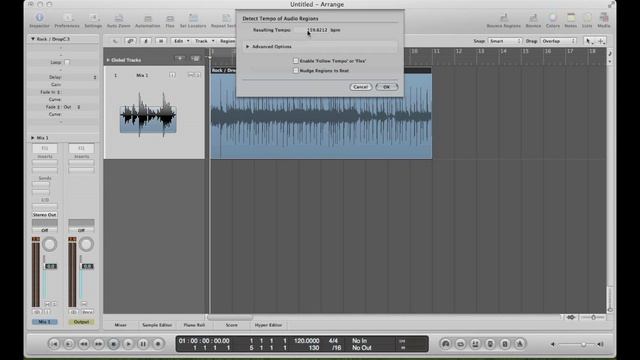Click the rewind transport button

[84, 344]
